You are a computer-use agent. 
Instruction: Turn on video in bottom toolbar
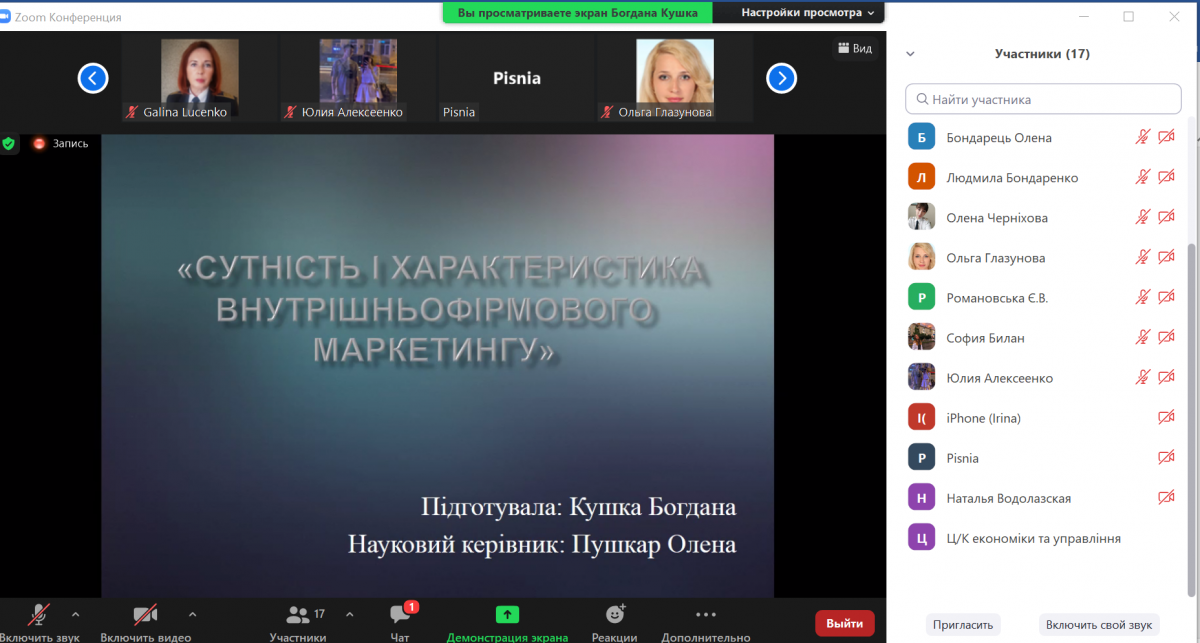(145, 615)
